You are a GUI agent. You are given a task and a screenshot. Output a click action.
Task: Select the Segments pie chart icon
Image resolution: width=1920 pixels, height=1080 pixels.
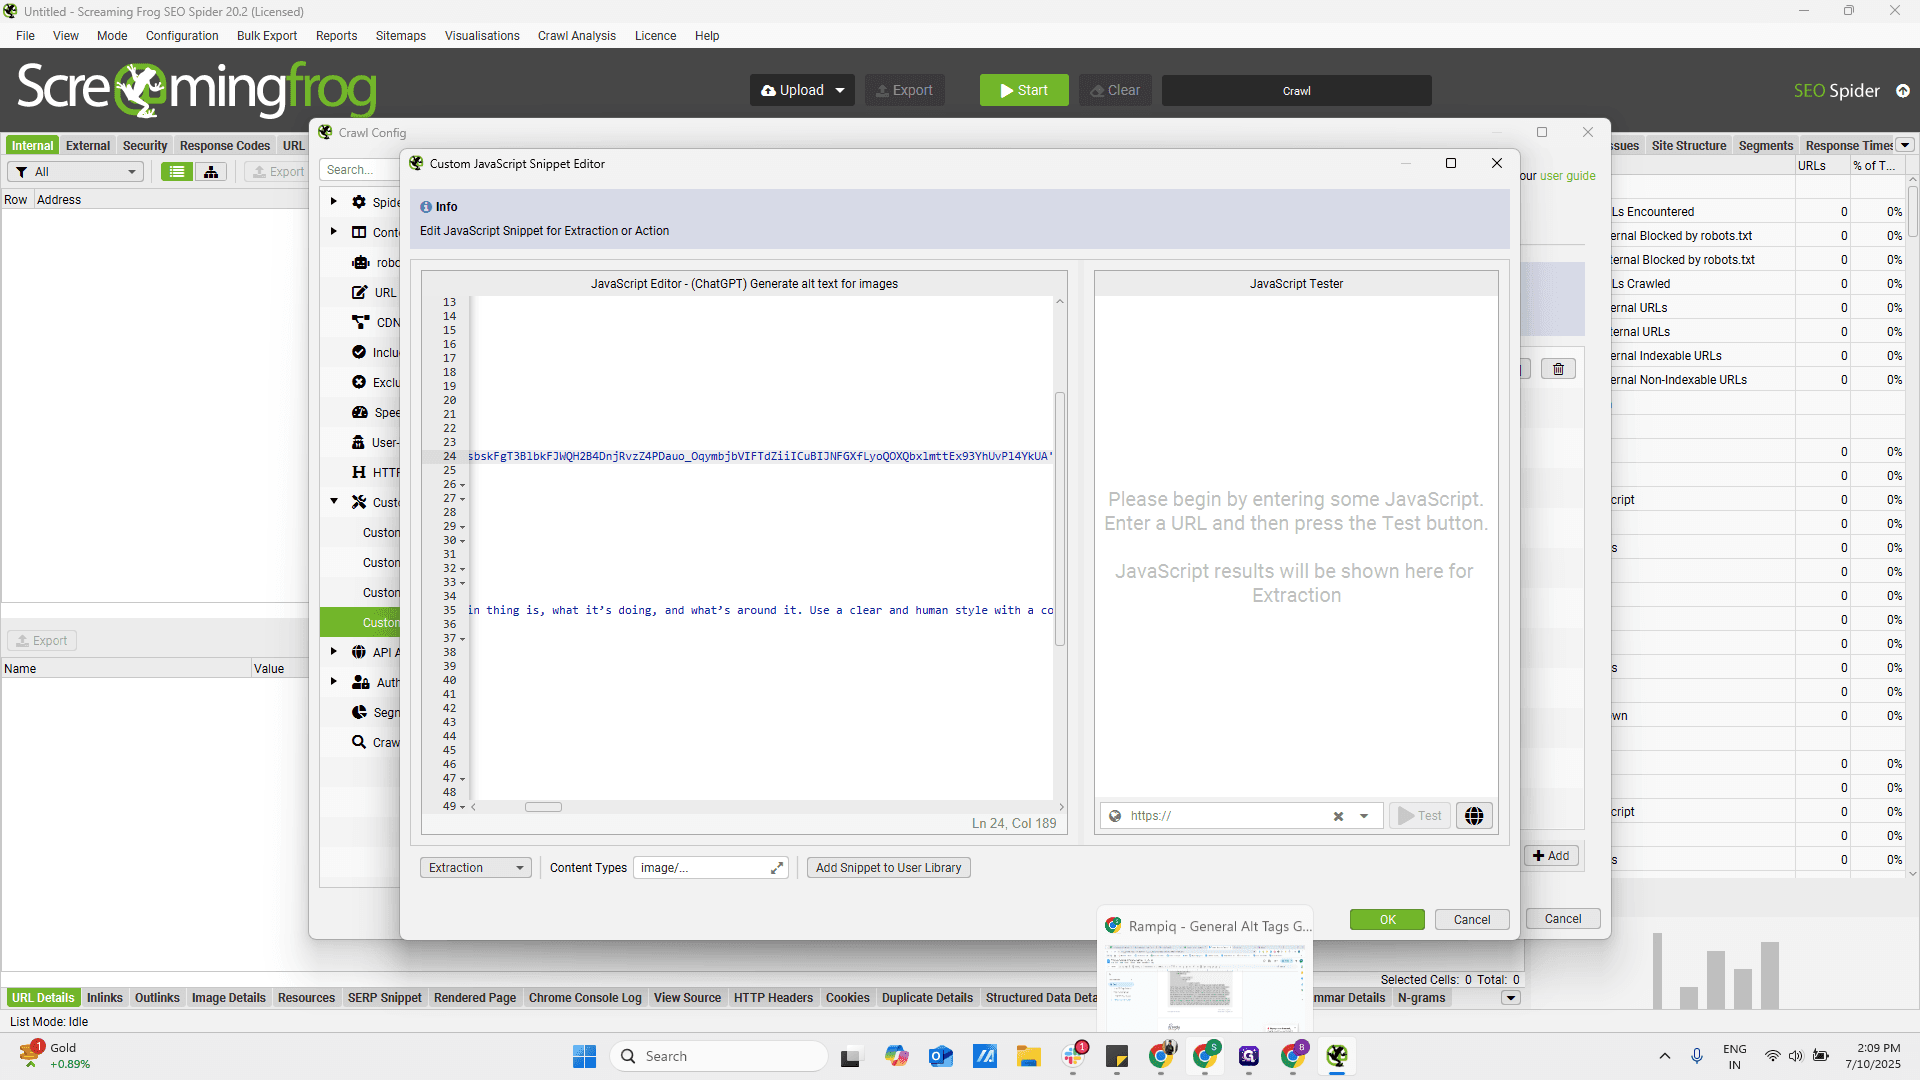pyautogui.click(x=359, y=712)
